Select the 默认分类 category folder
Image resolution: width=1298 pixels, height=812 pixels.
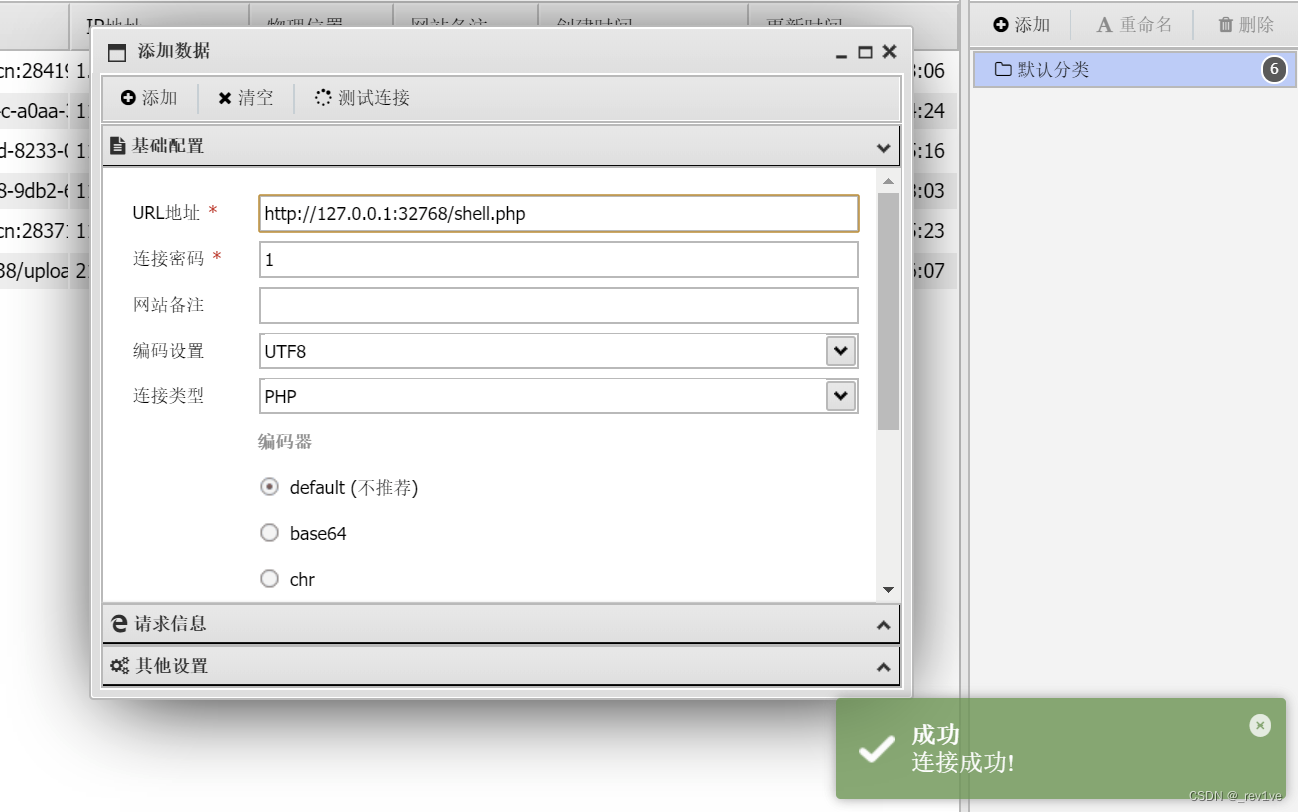[1134, 70]
